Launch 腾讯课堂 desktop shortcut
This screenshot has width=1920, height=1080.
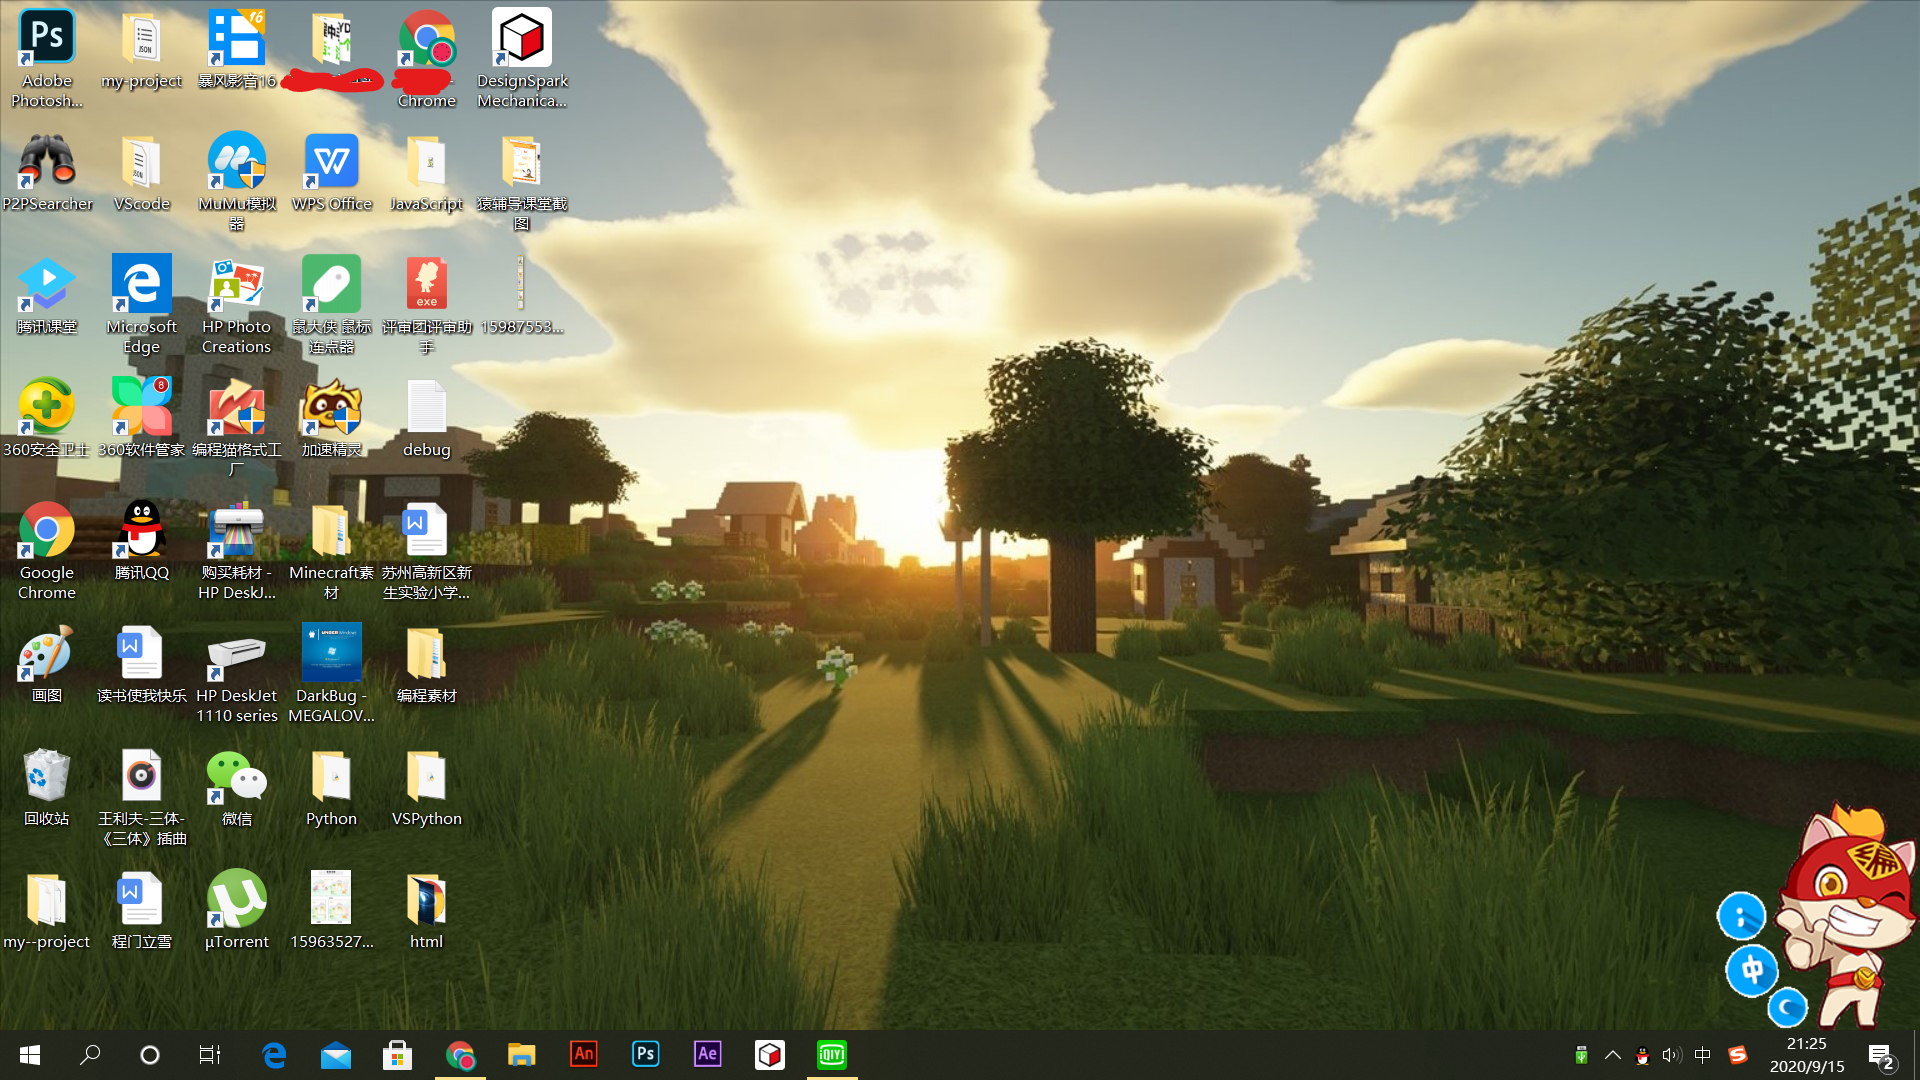point(47,295)
